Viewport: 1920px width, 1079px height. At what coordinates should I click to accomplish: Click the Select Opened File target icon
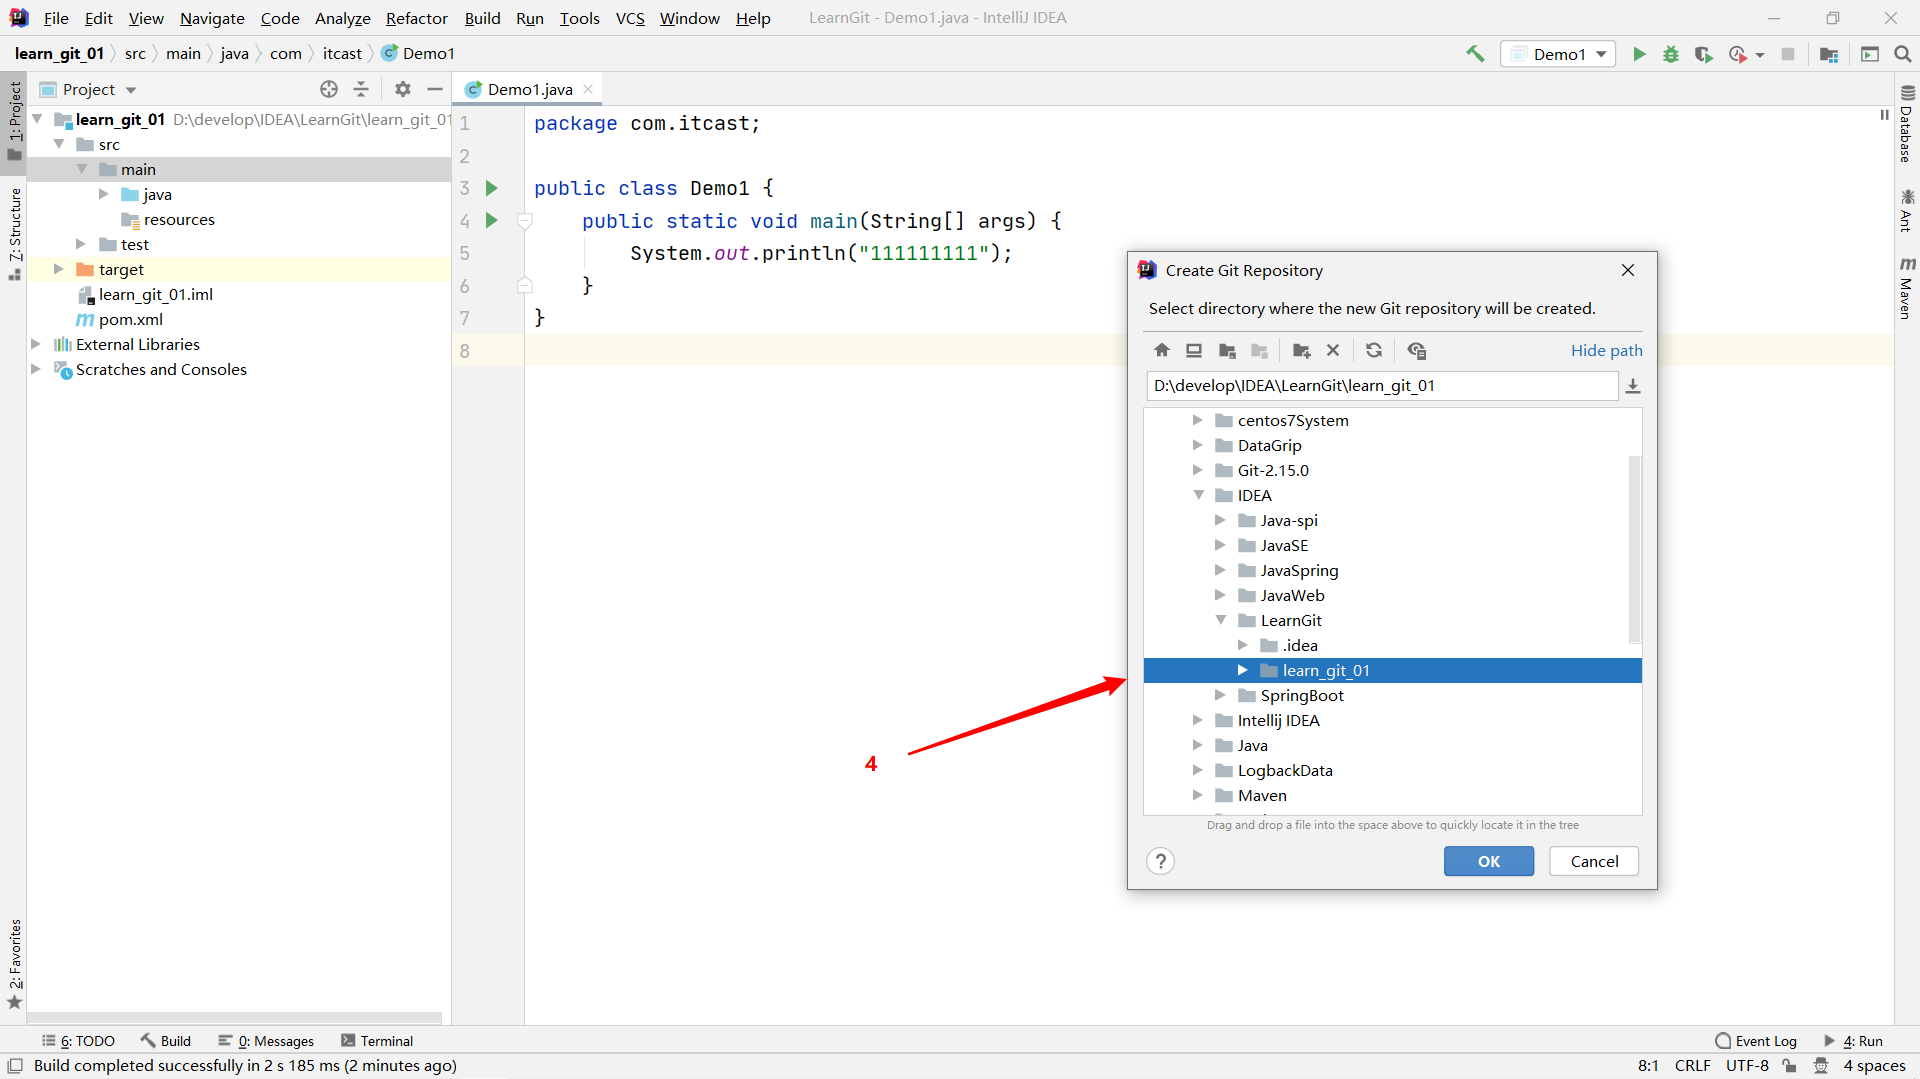point(329,89)
